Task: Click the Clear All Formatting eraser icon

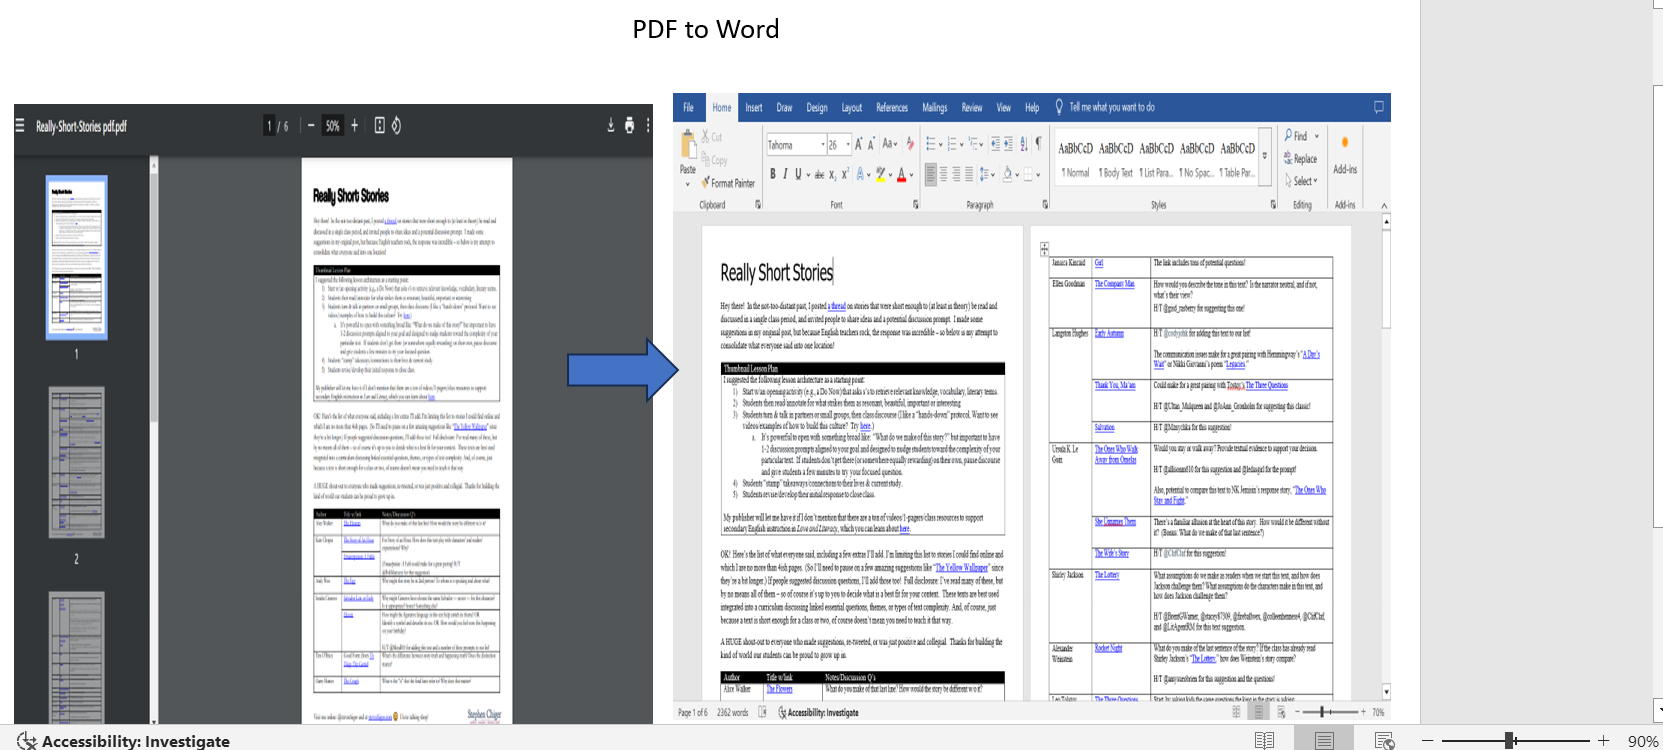Action: tap(910, 145)
